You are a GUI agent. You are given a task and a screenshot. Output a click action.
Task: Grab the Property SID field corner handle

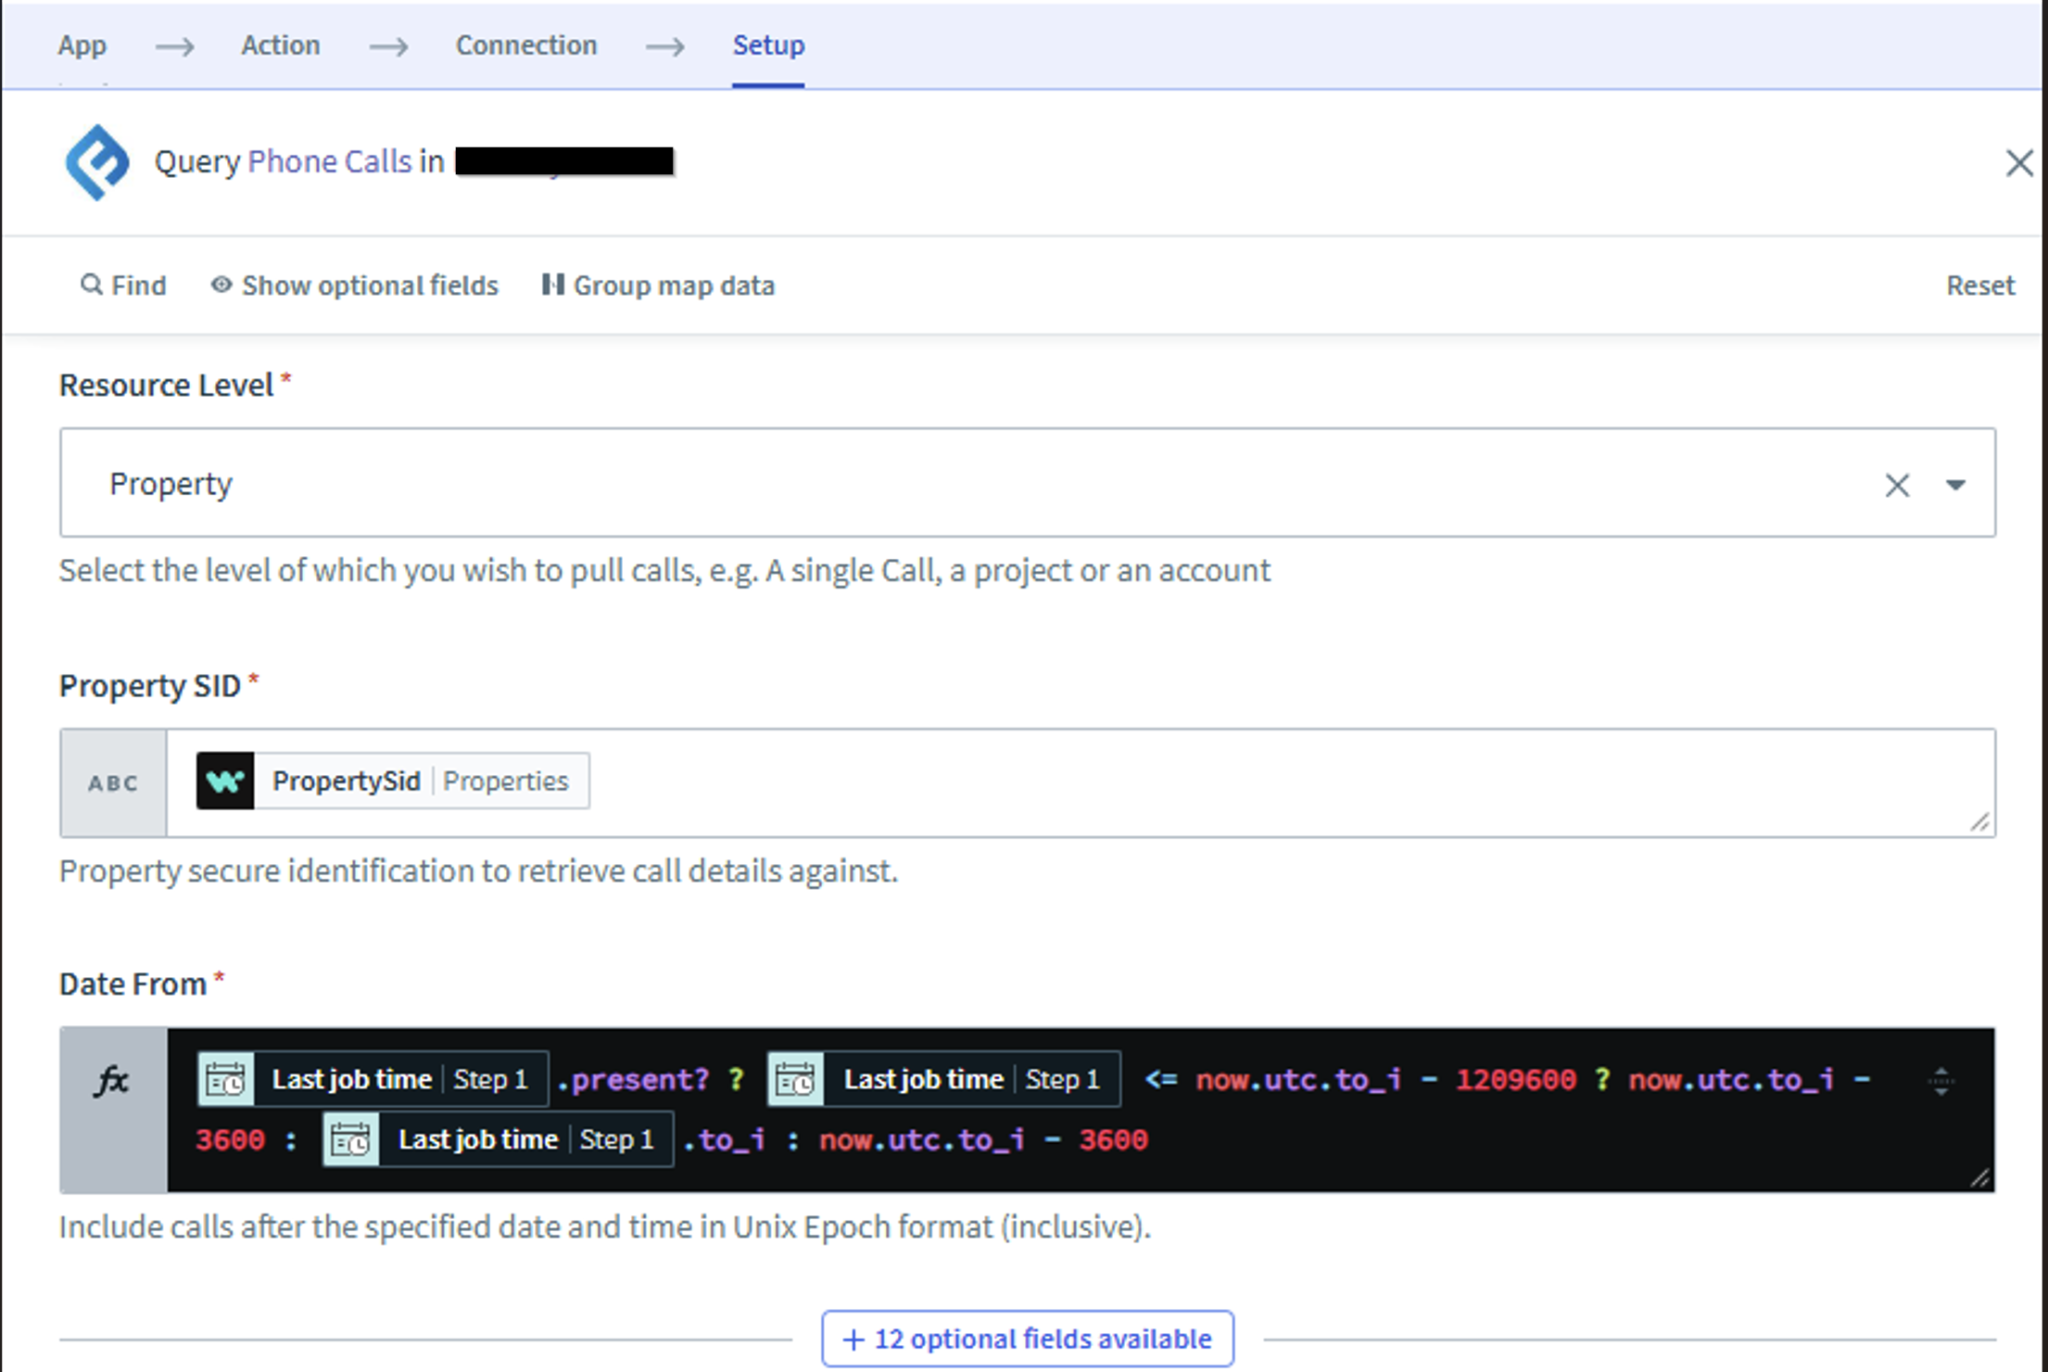(1980, 822)
